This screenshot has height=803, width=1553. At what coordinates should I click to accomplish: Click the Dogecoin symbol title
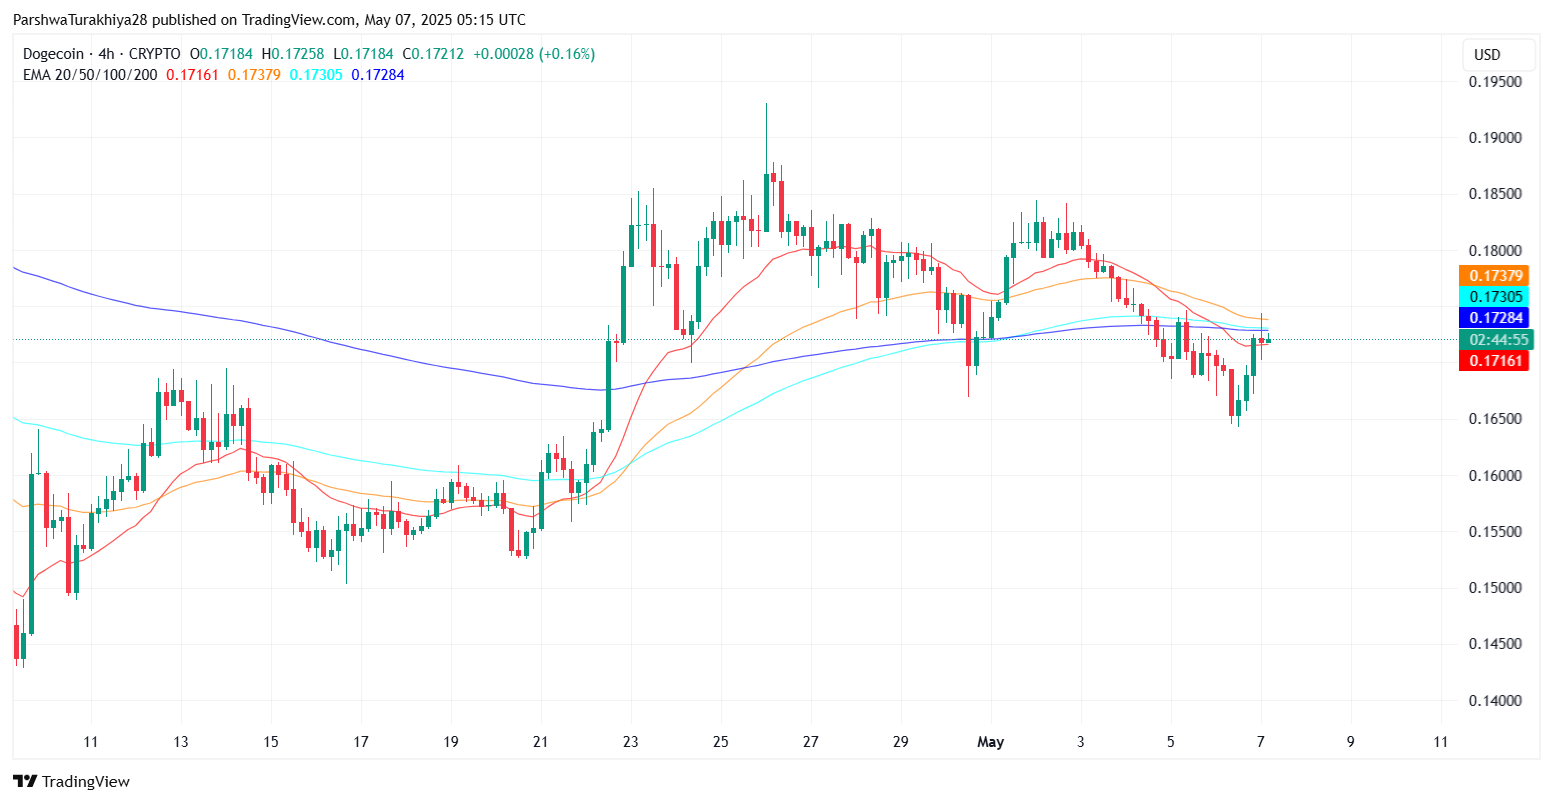click(x=56, y=54)
